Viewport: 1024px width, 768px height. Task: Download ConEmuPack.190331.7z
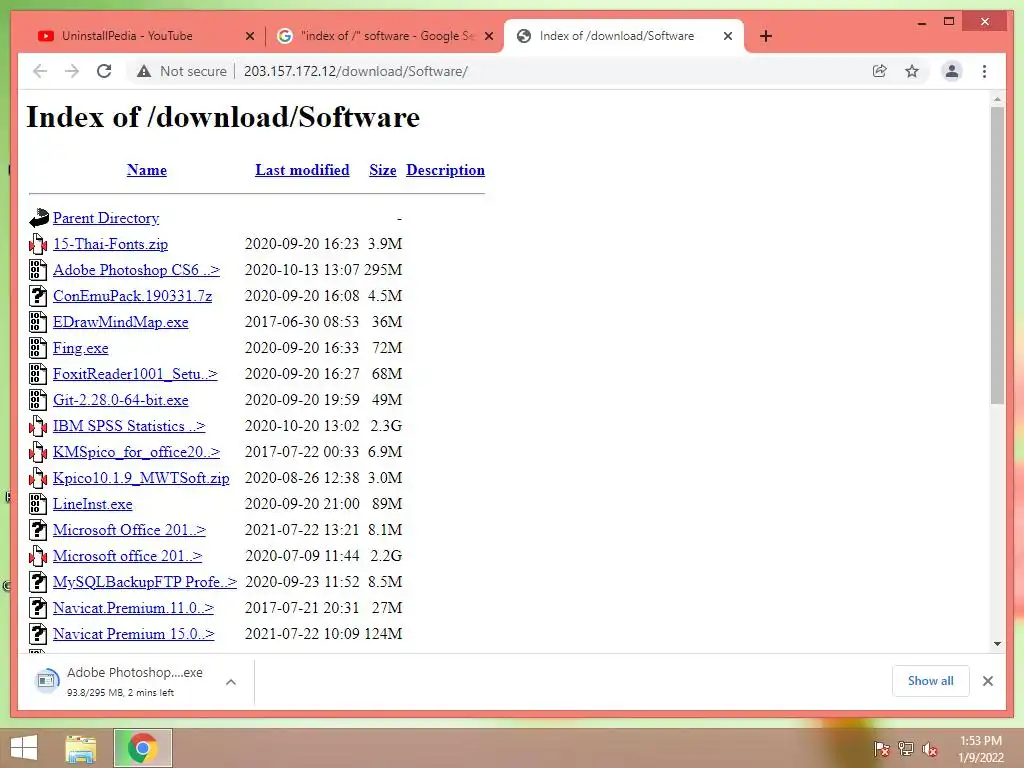tap(133, 296)
